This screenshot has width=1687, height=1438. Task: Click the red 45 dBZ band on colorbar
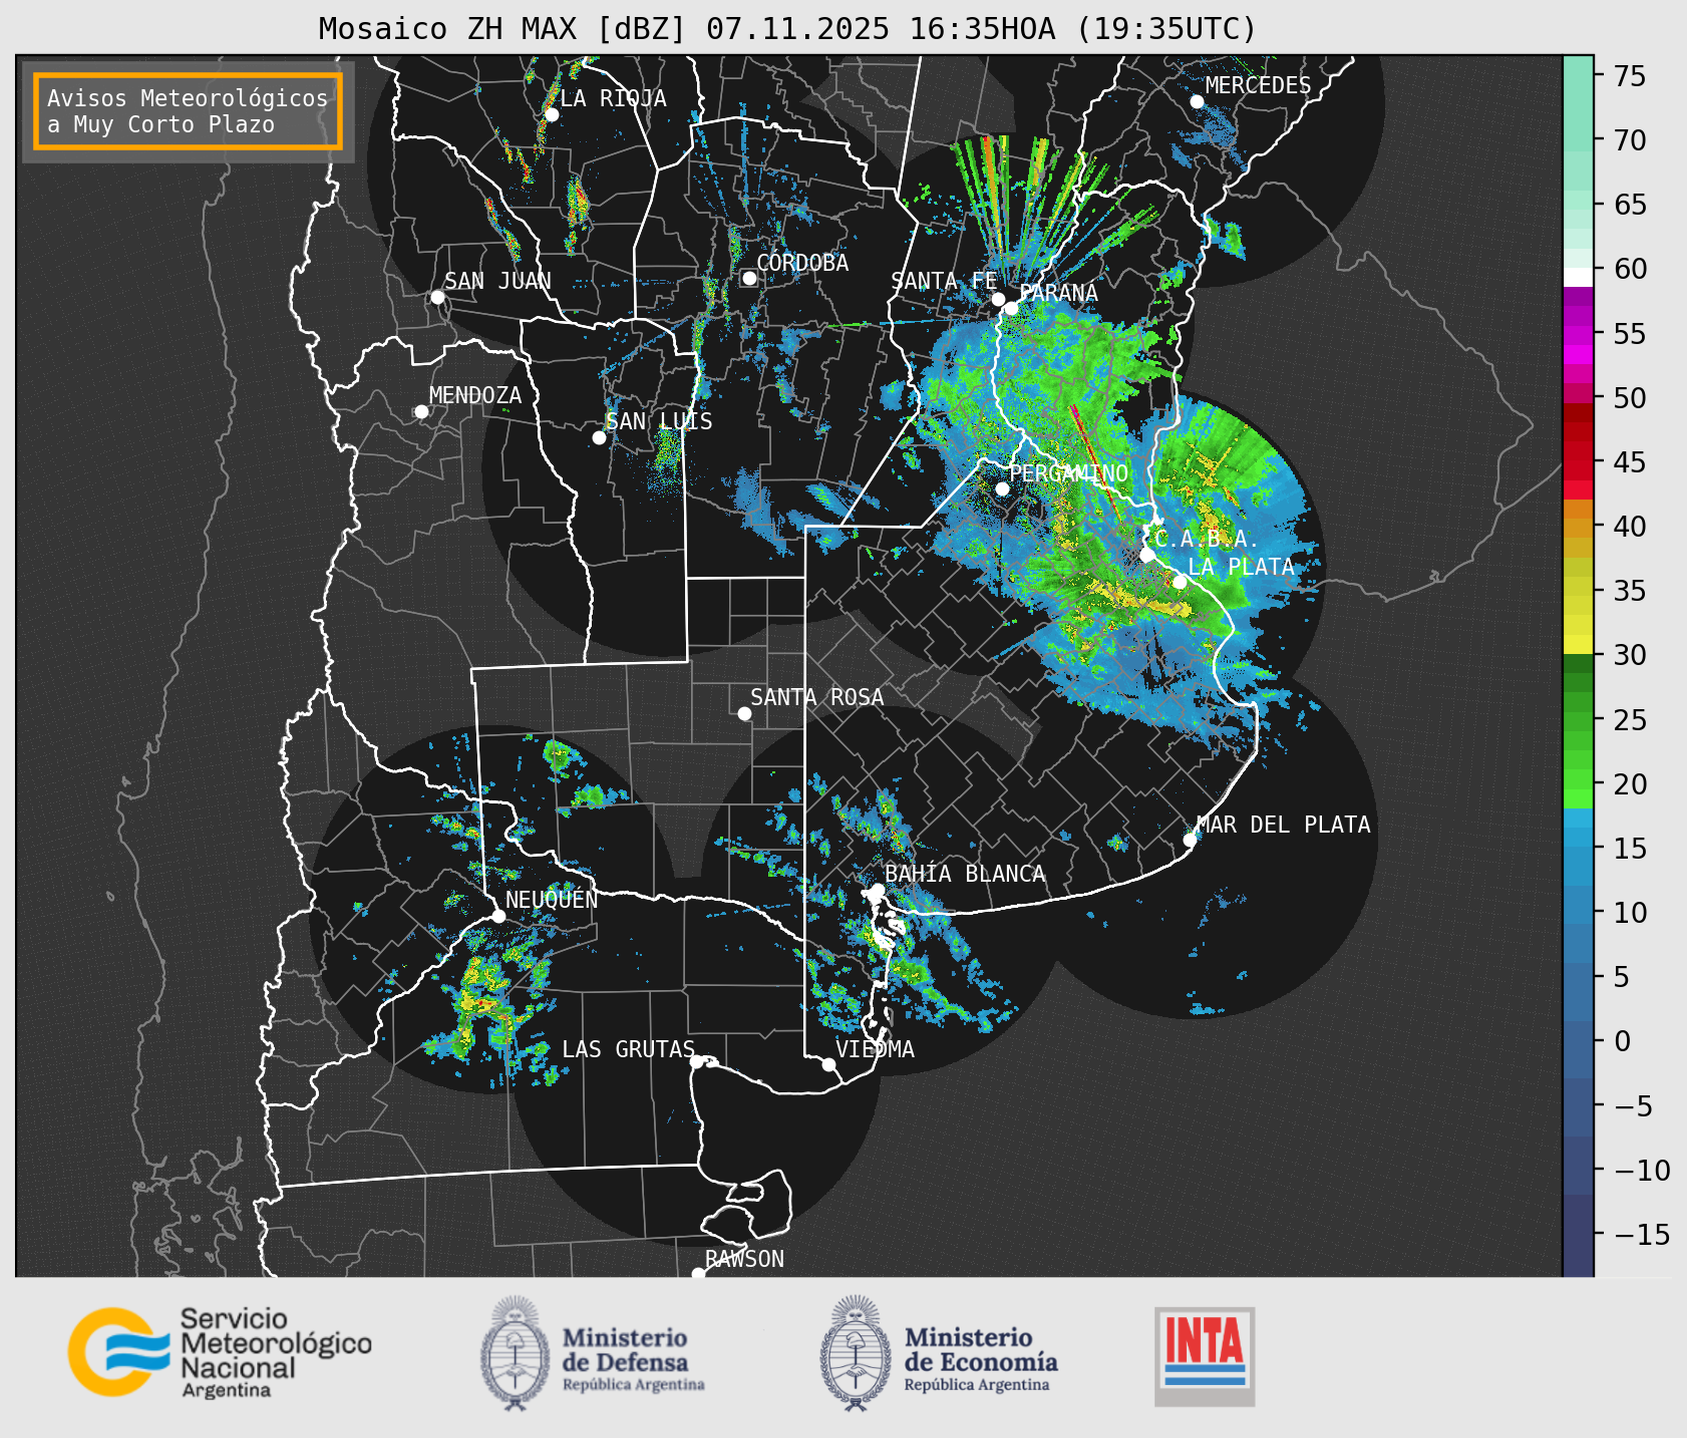[1578, 462]
